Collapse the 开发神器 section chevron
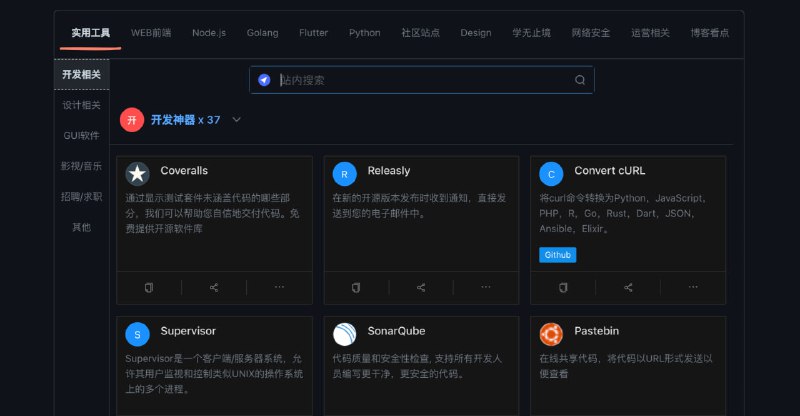The width and height of the screenshot is (800, 416). (x=236, y=120)
